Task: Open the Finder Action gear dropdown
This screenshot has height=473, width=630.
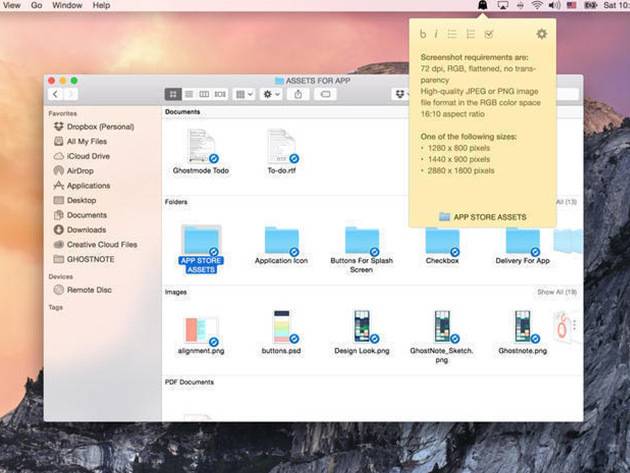Action: pos(271,94)
